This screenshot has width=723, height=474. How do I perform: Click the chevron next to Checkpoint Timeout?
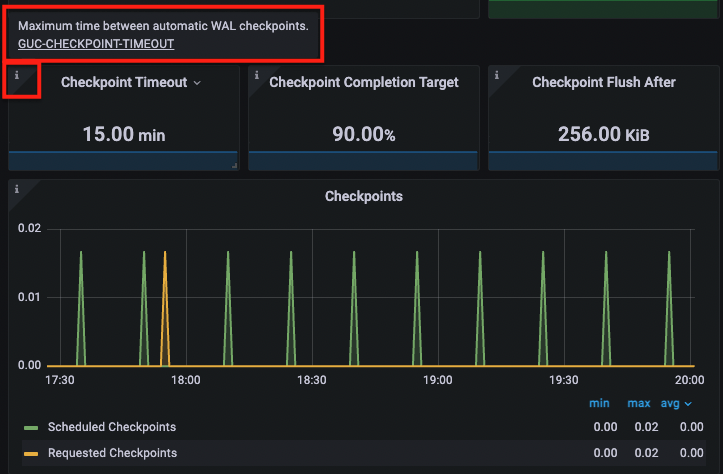(x=197, y=83)
